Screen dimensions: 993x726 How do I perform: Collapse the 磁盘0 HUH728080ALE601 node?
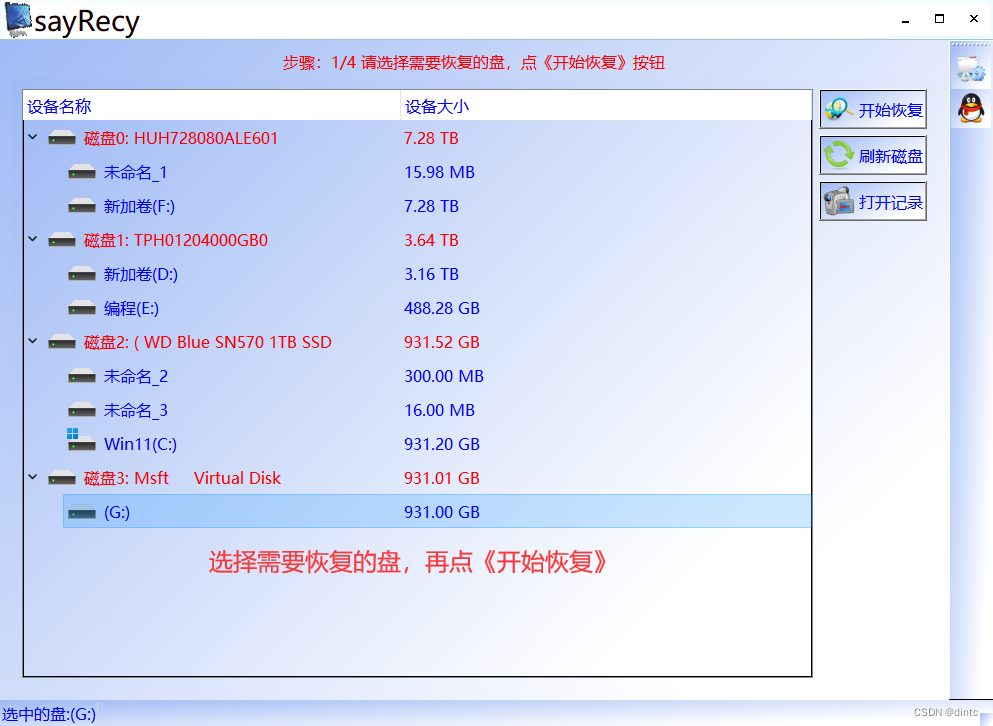pyautogui.click(x=33, y=137)
